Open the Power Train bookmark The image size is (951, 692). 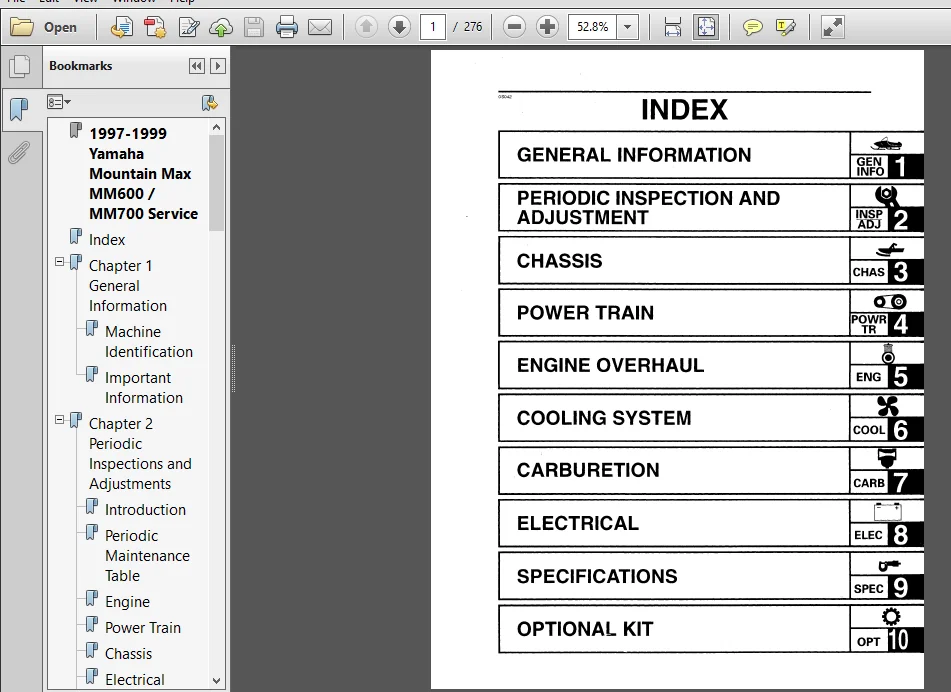tap(143, 628)
